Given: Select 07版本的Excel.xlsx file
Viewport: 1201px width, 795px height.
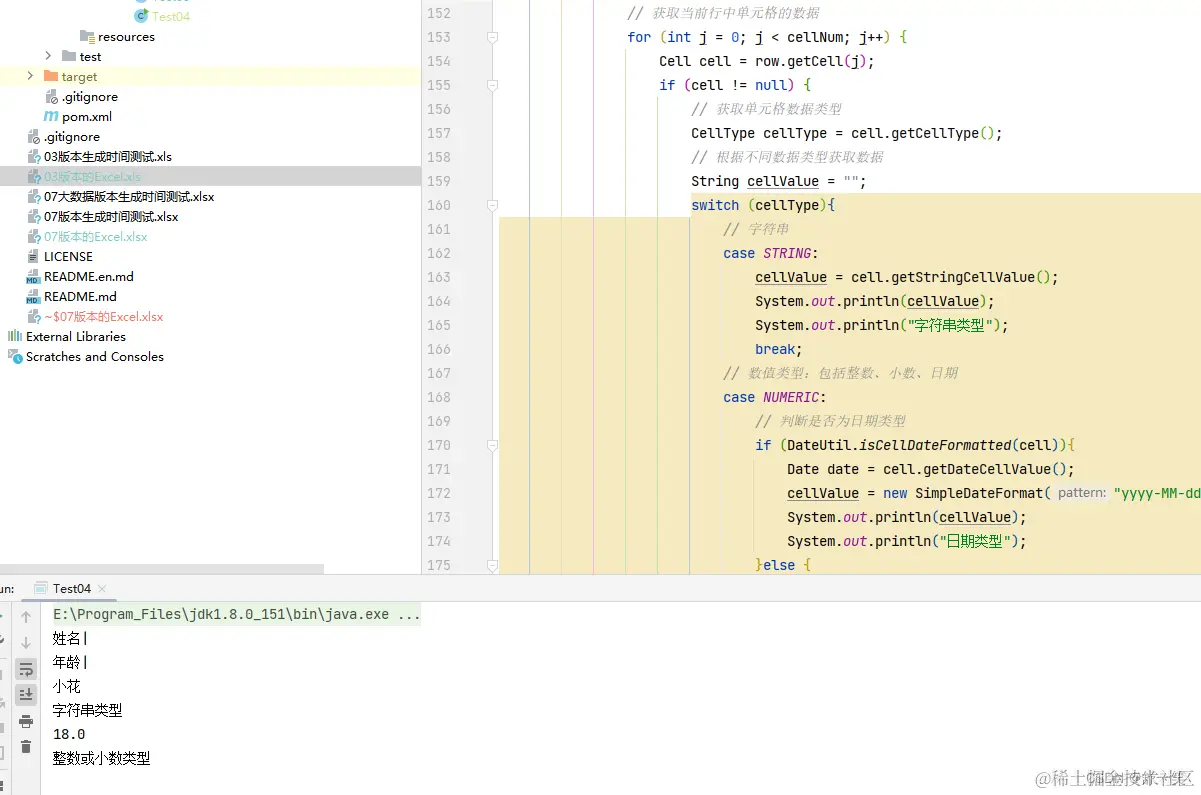Looking at the screenshot, I should pyautogui.click(x=96, y=237).
